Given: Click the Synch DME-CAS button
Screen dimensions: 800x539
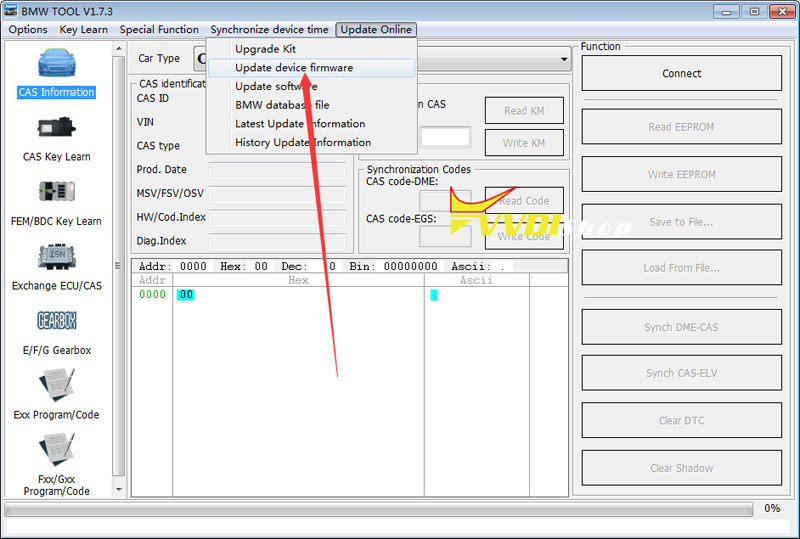Looking at the screenshot, I should pyautogui.click(x=682, y=327).
